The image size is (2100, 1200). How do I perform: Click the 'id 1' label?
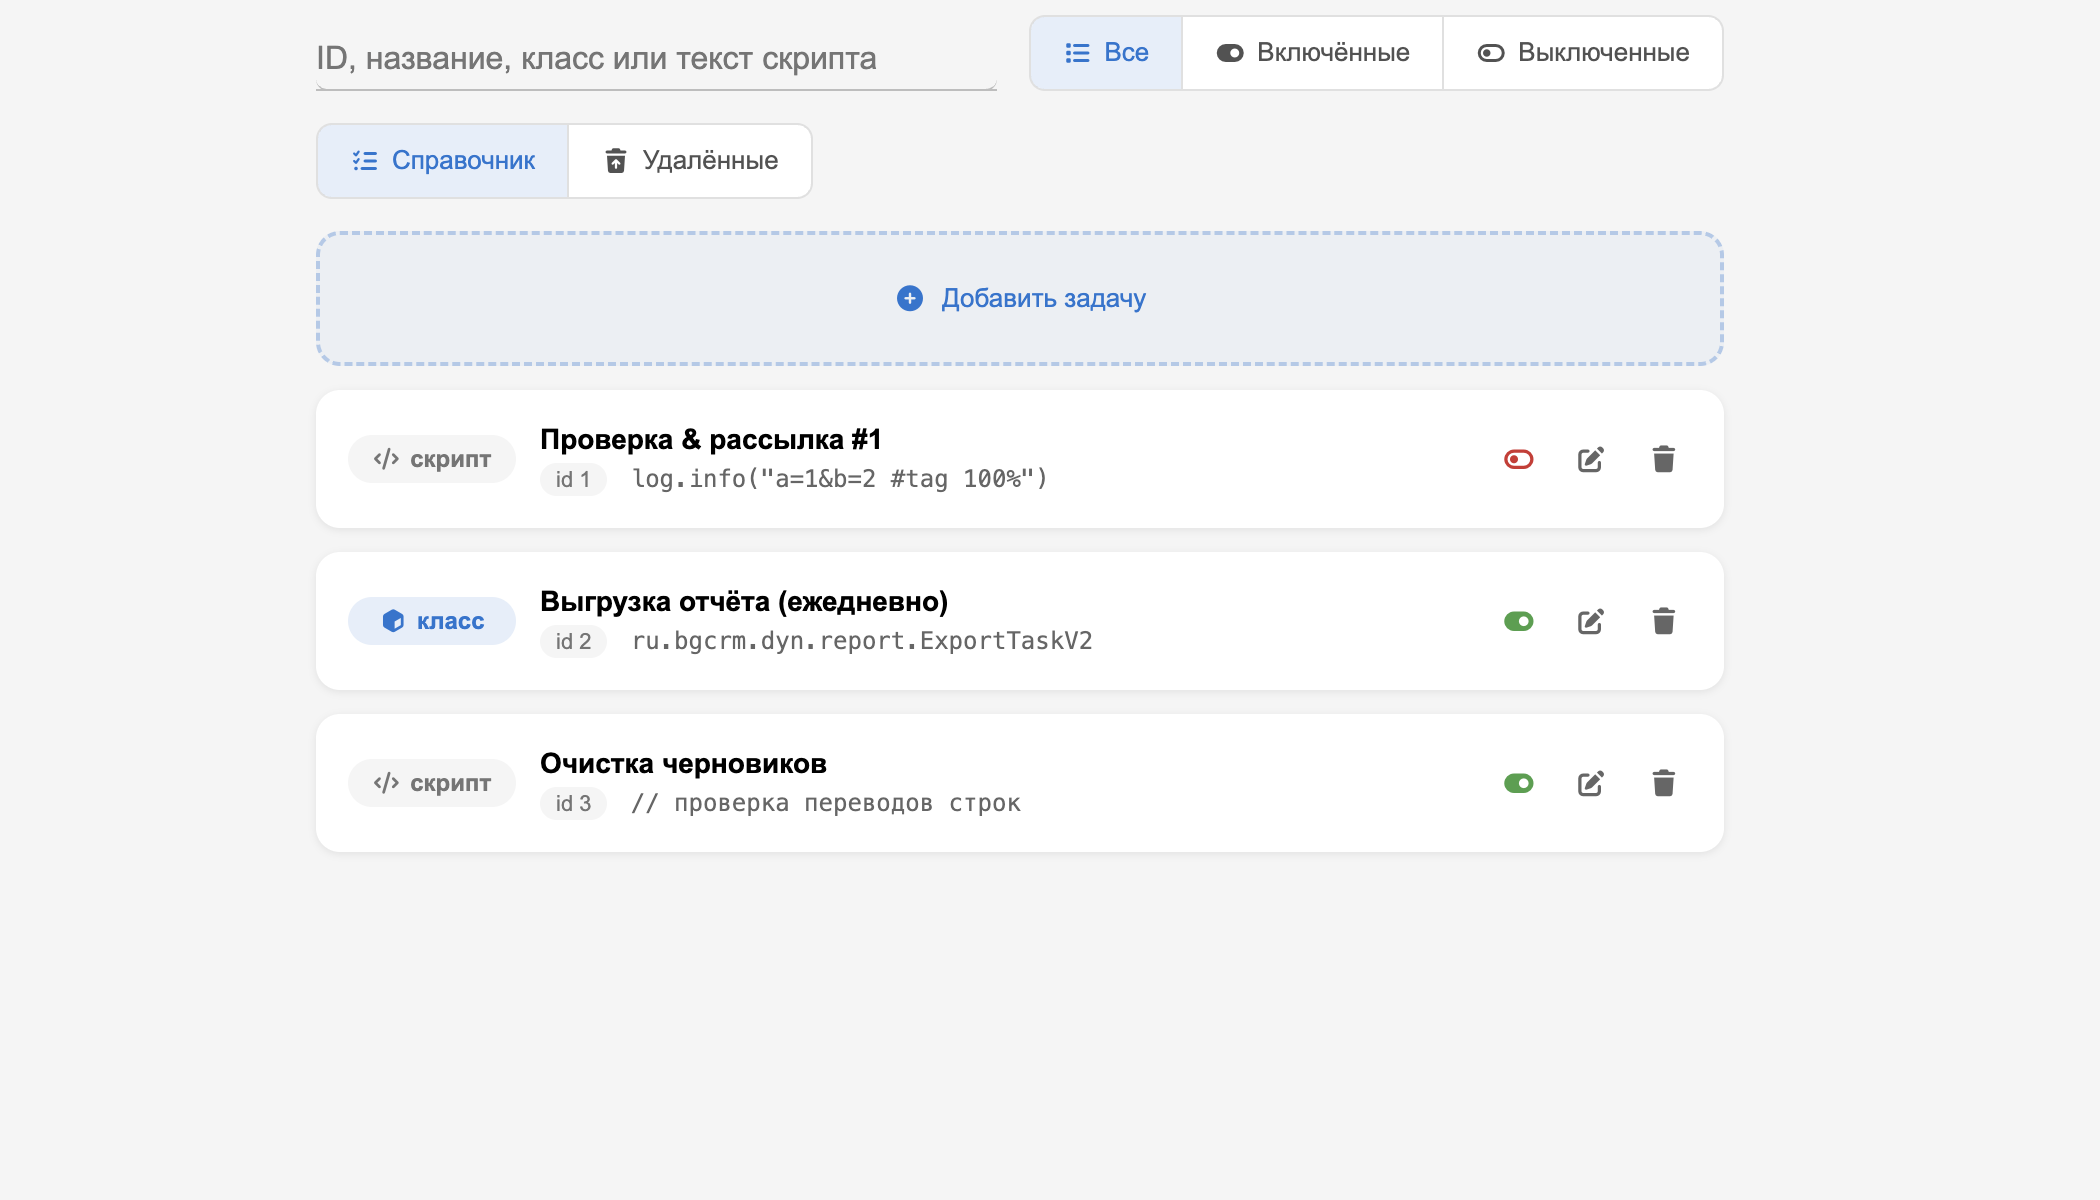(x=573, y=480)
